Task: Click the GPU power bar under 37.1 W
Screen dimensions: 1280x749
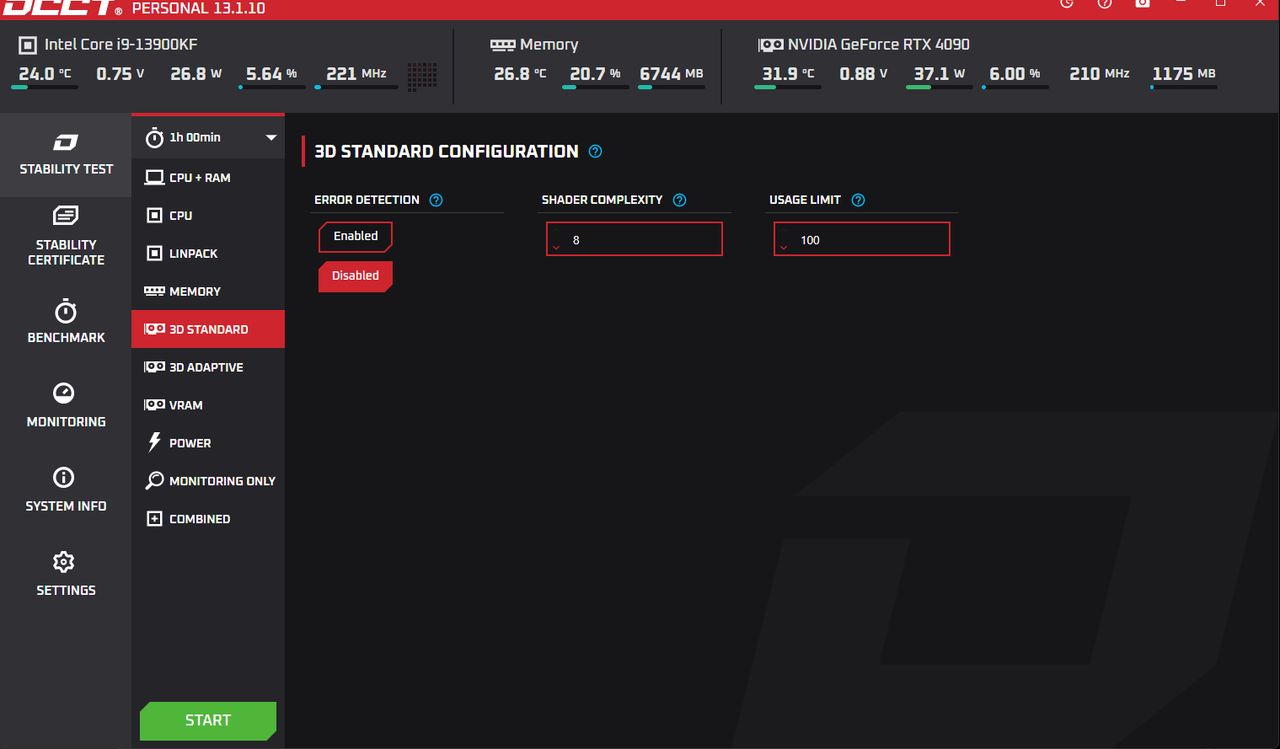Action: point(939,87)
